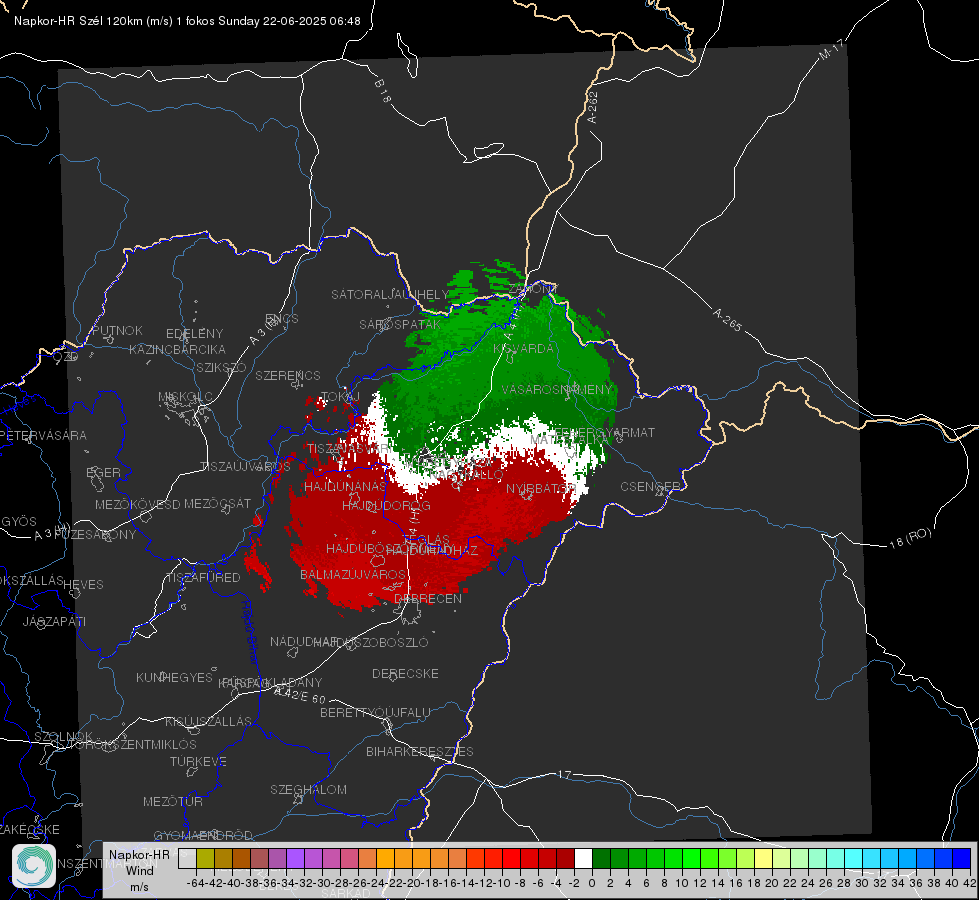Viewport: 979px width, 900px height.
Task: Click the KISÚJSZÁLLÁS town label
Action: [208, 721]
